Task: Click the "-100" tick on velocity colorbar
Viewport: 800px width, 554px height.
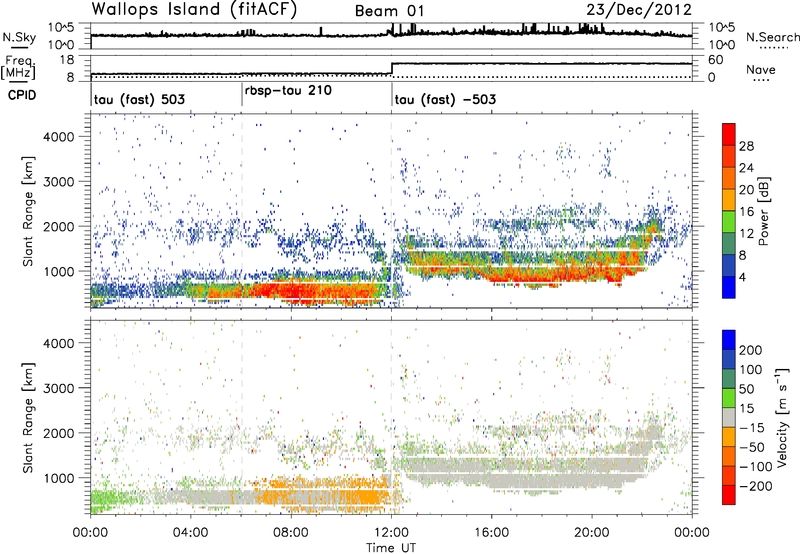Action: [755, 467]
